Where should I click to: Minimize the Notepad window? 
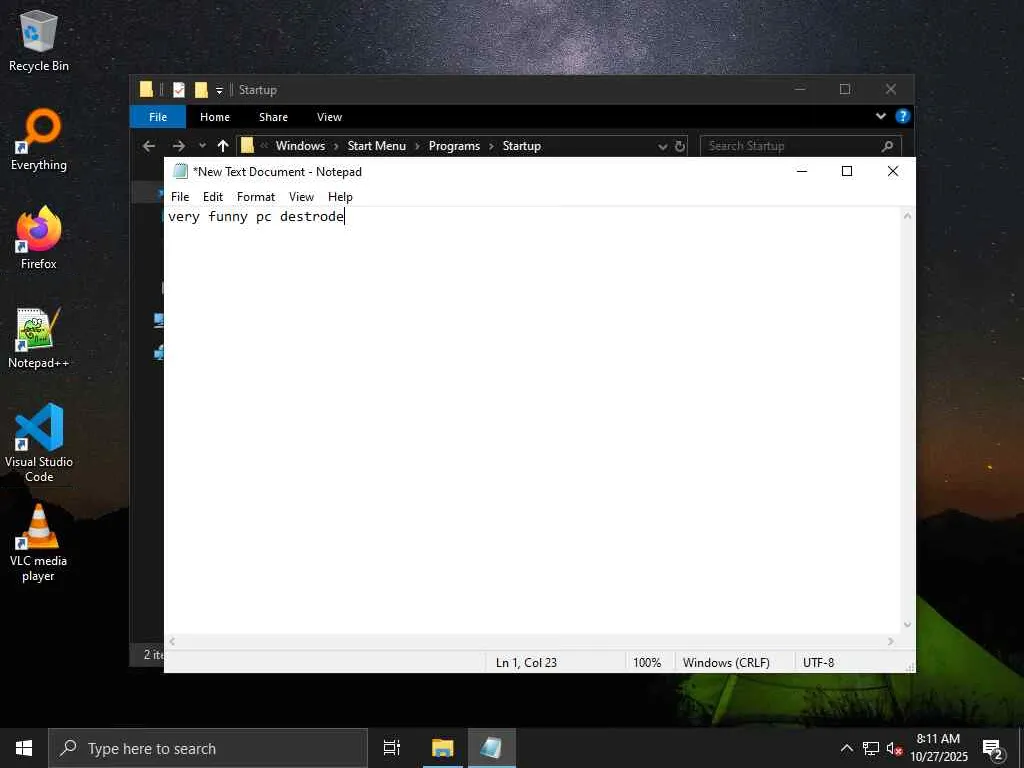tap(802, 171)
